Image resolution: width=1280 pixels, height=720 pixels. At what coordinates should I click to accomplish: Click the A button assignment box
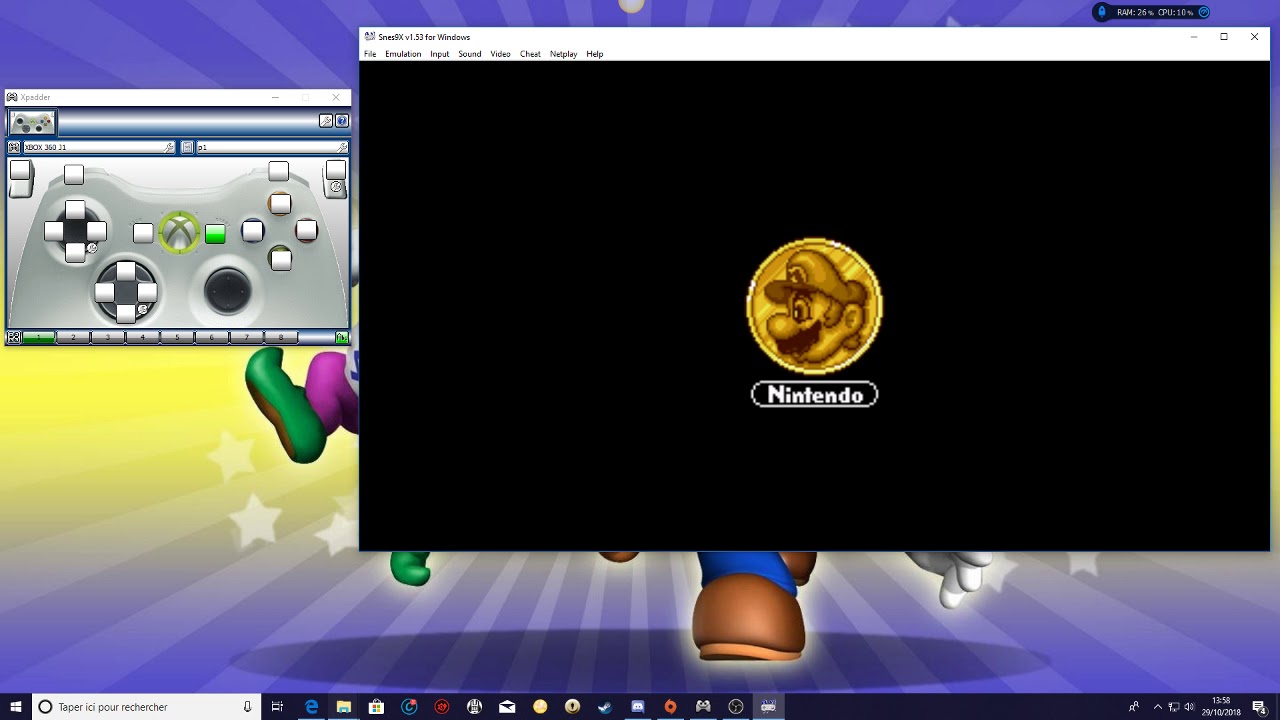coord(281,260)
